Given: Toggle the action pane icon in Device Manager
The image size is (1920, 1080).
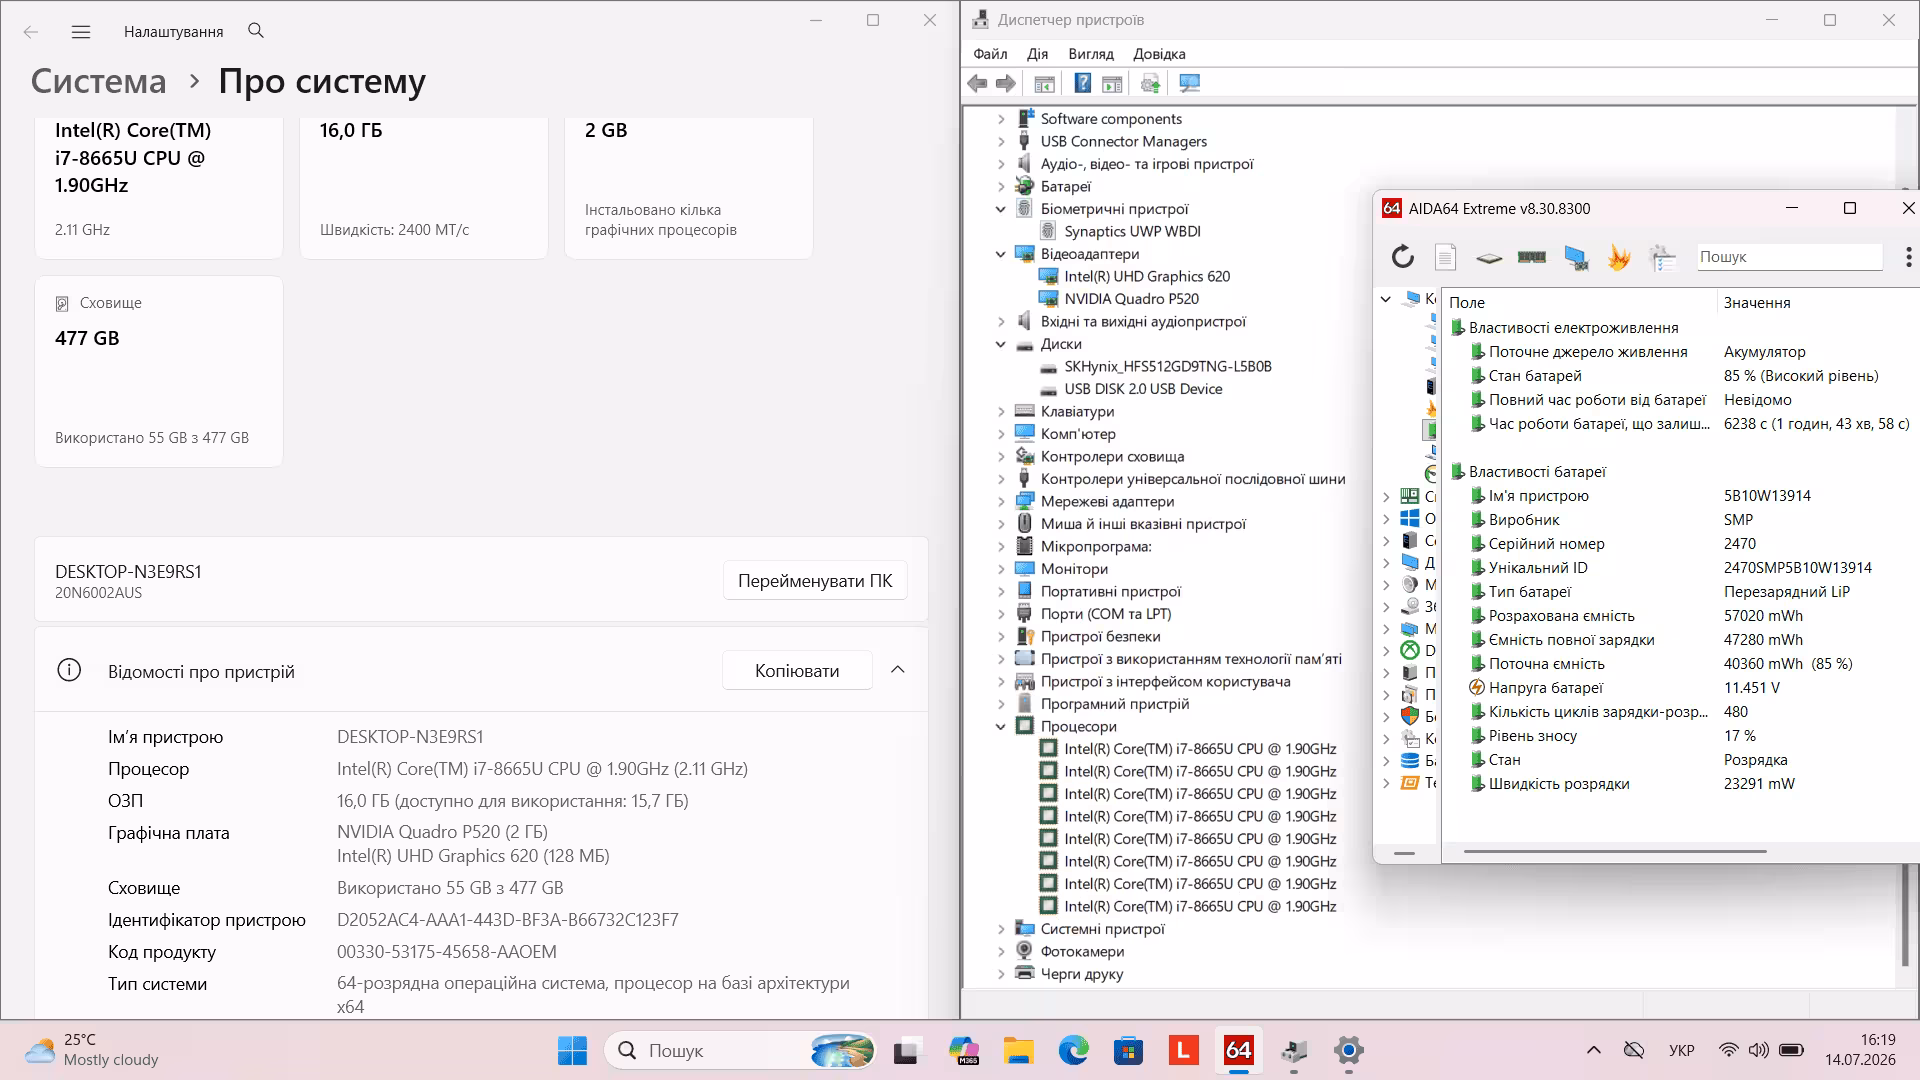Looking at the screenshot, I should (1112, 84).
